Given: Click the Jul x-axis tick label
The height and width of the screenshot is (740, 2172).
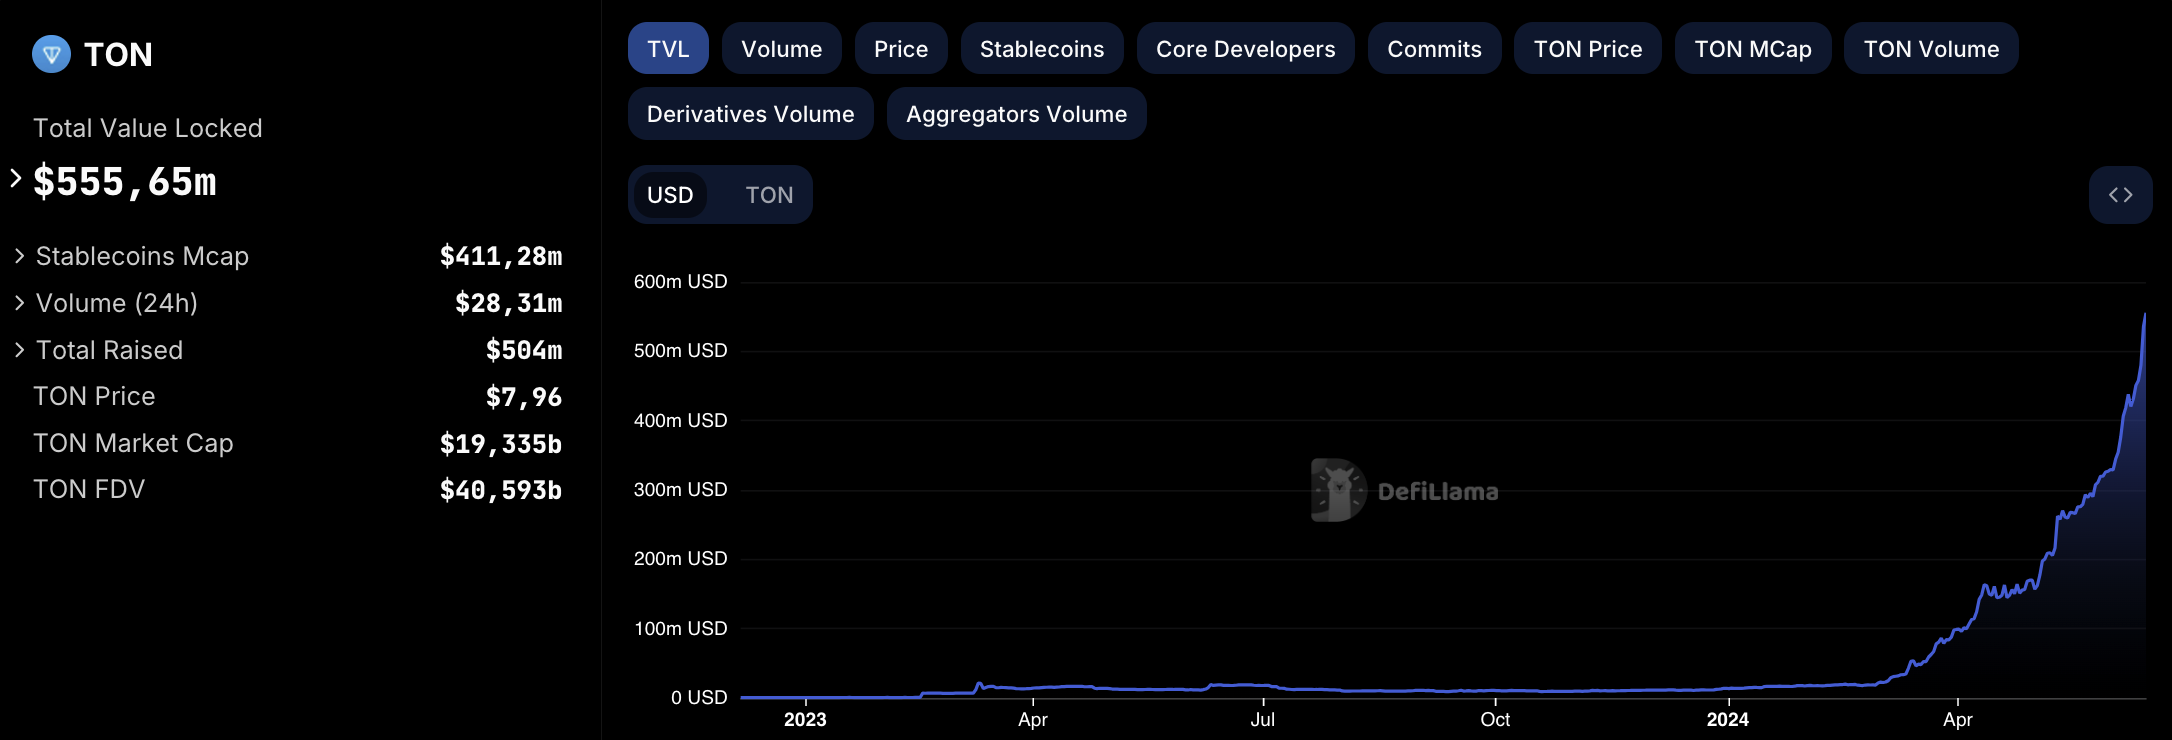Looking at the screenshot, I should pos(1263,720).
